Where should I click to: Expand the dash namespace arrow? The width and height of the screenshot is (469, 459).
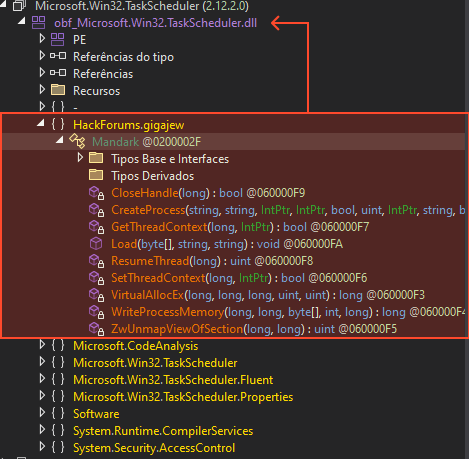[x=42, y=106]
